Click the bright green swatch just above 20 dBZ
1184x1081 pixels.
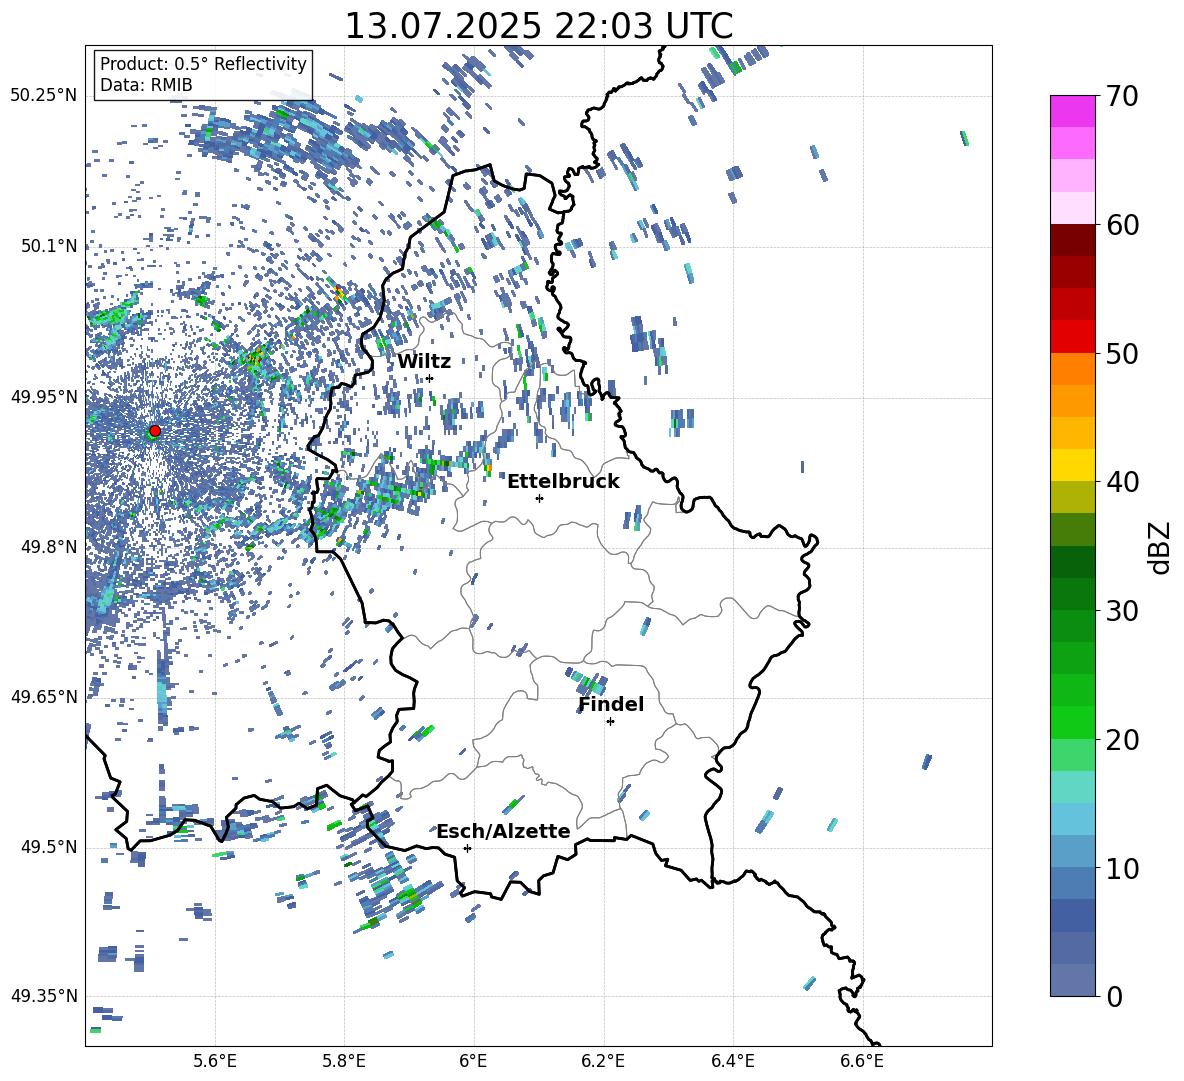pyautogui.click(x=1072, y=722)
